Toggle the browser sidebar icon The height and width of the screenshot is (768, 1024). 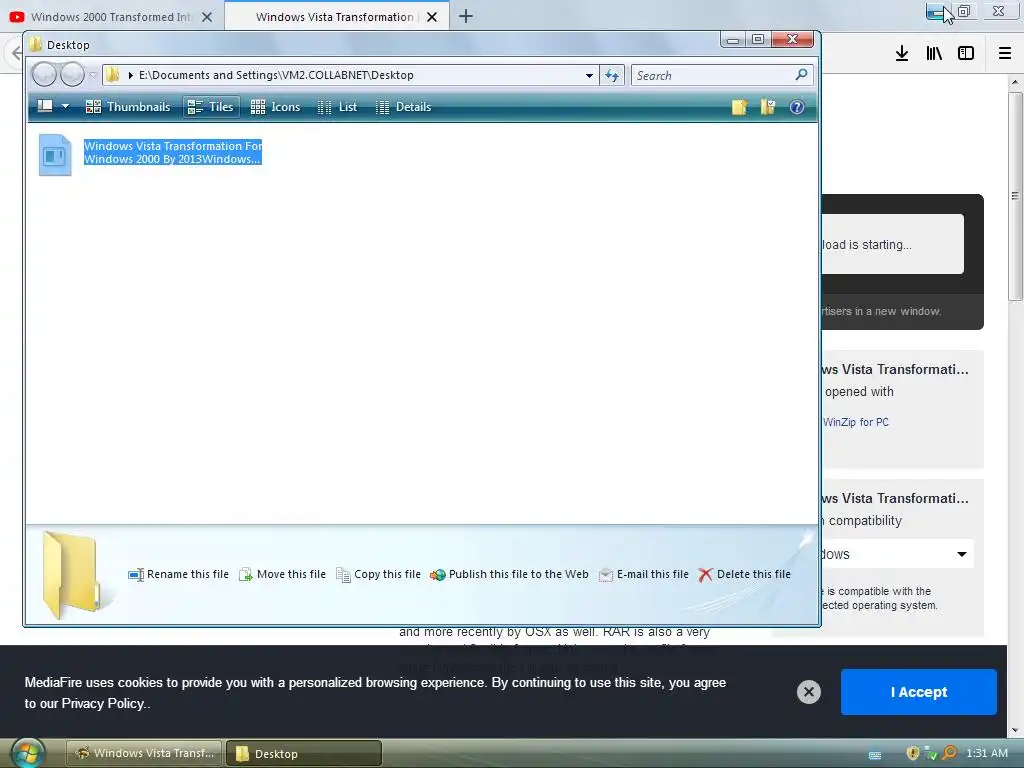(x=966, y=54)
